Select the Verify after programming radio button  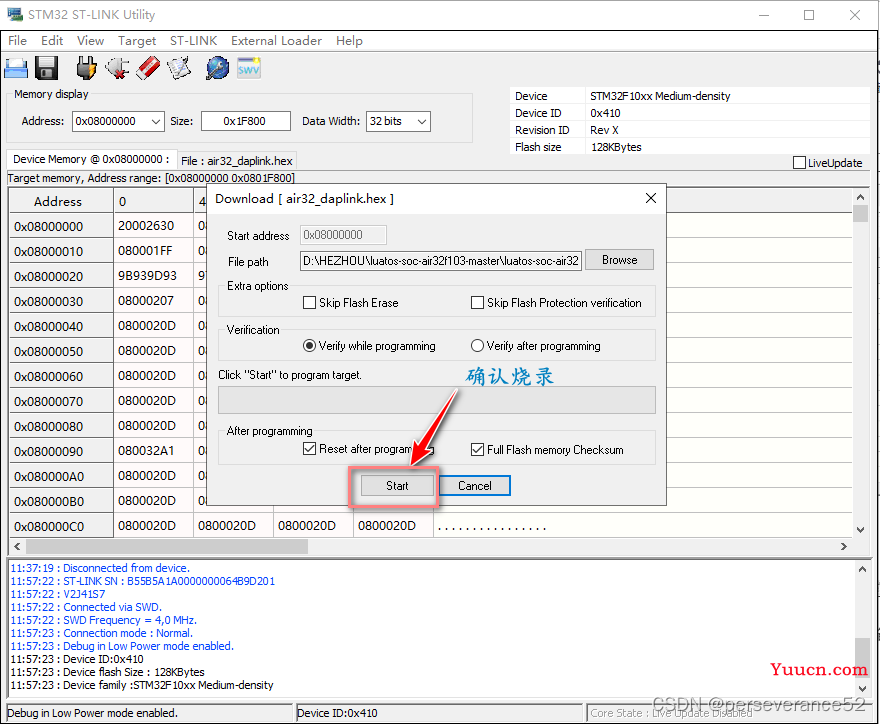(477, 346)
